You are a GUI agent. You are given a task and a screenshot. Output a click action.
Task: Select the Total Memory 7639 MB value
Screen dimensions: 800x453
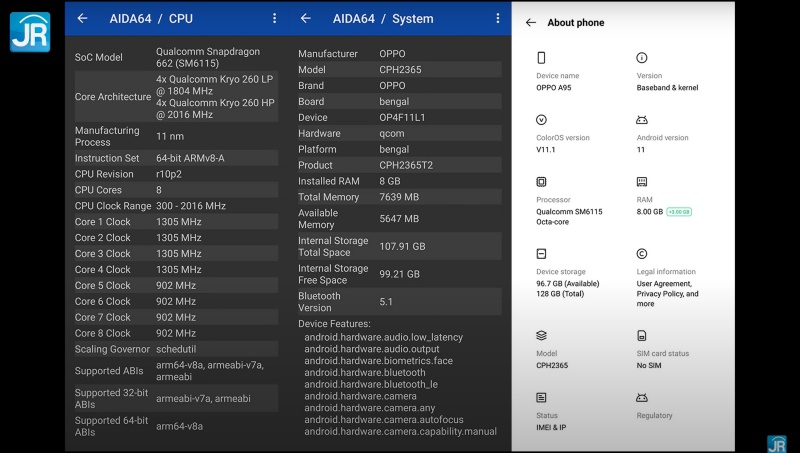[x=399, y=197]
